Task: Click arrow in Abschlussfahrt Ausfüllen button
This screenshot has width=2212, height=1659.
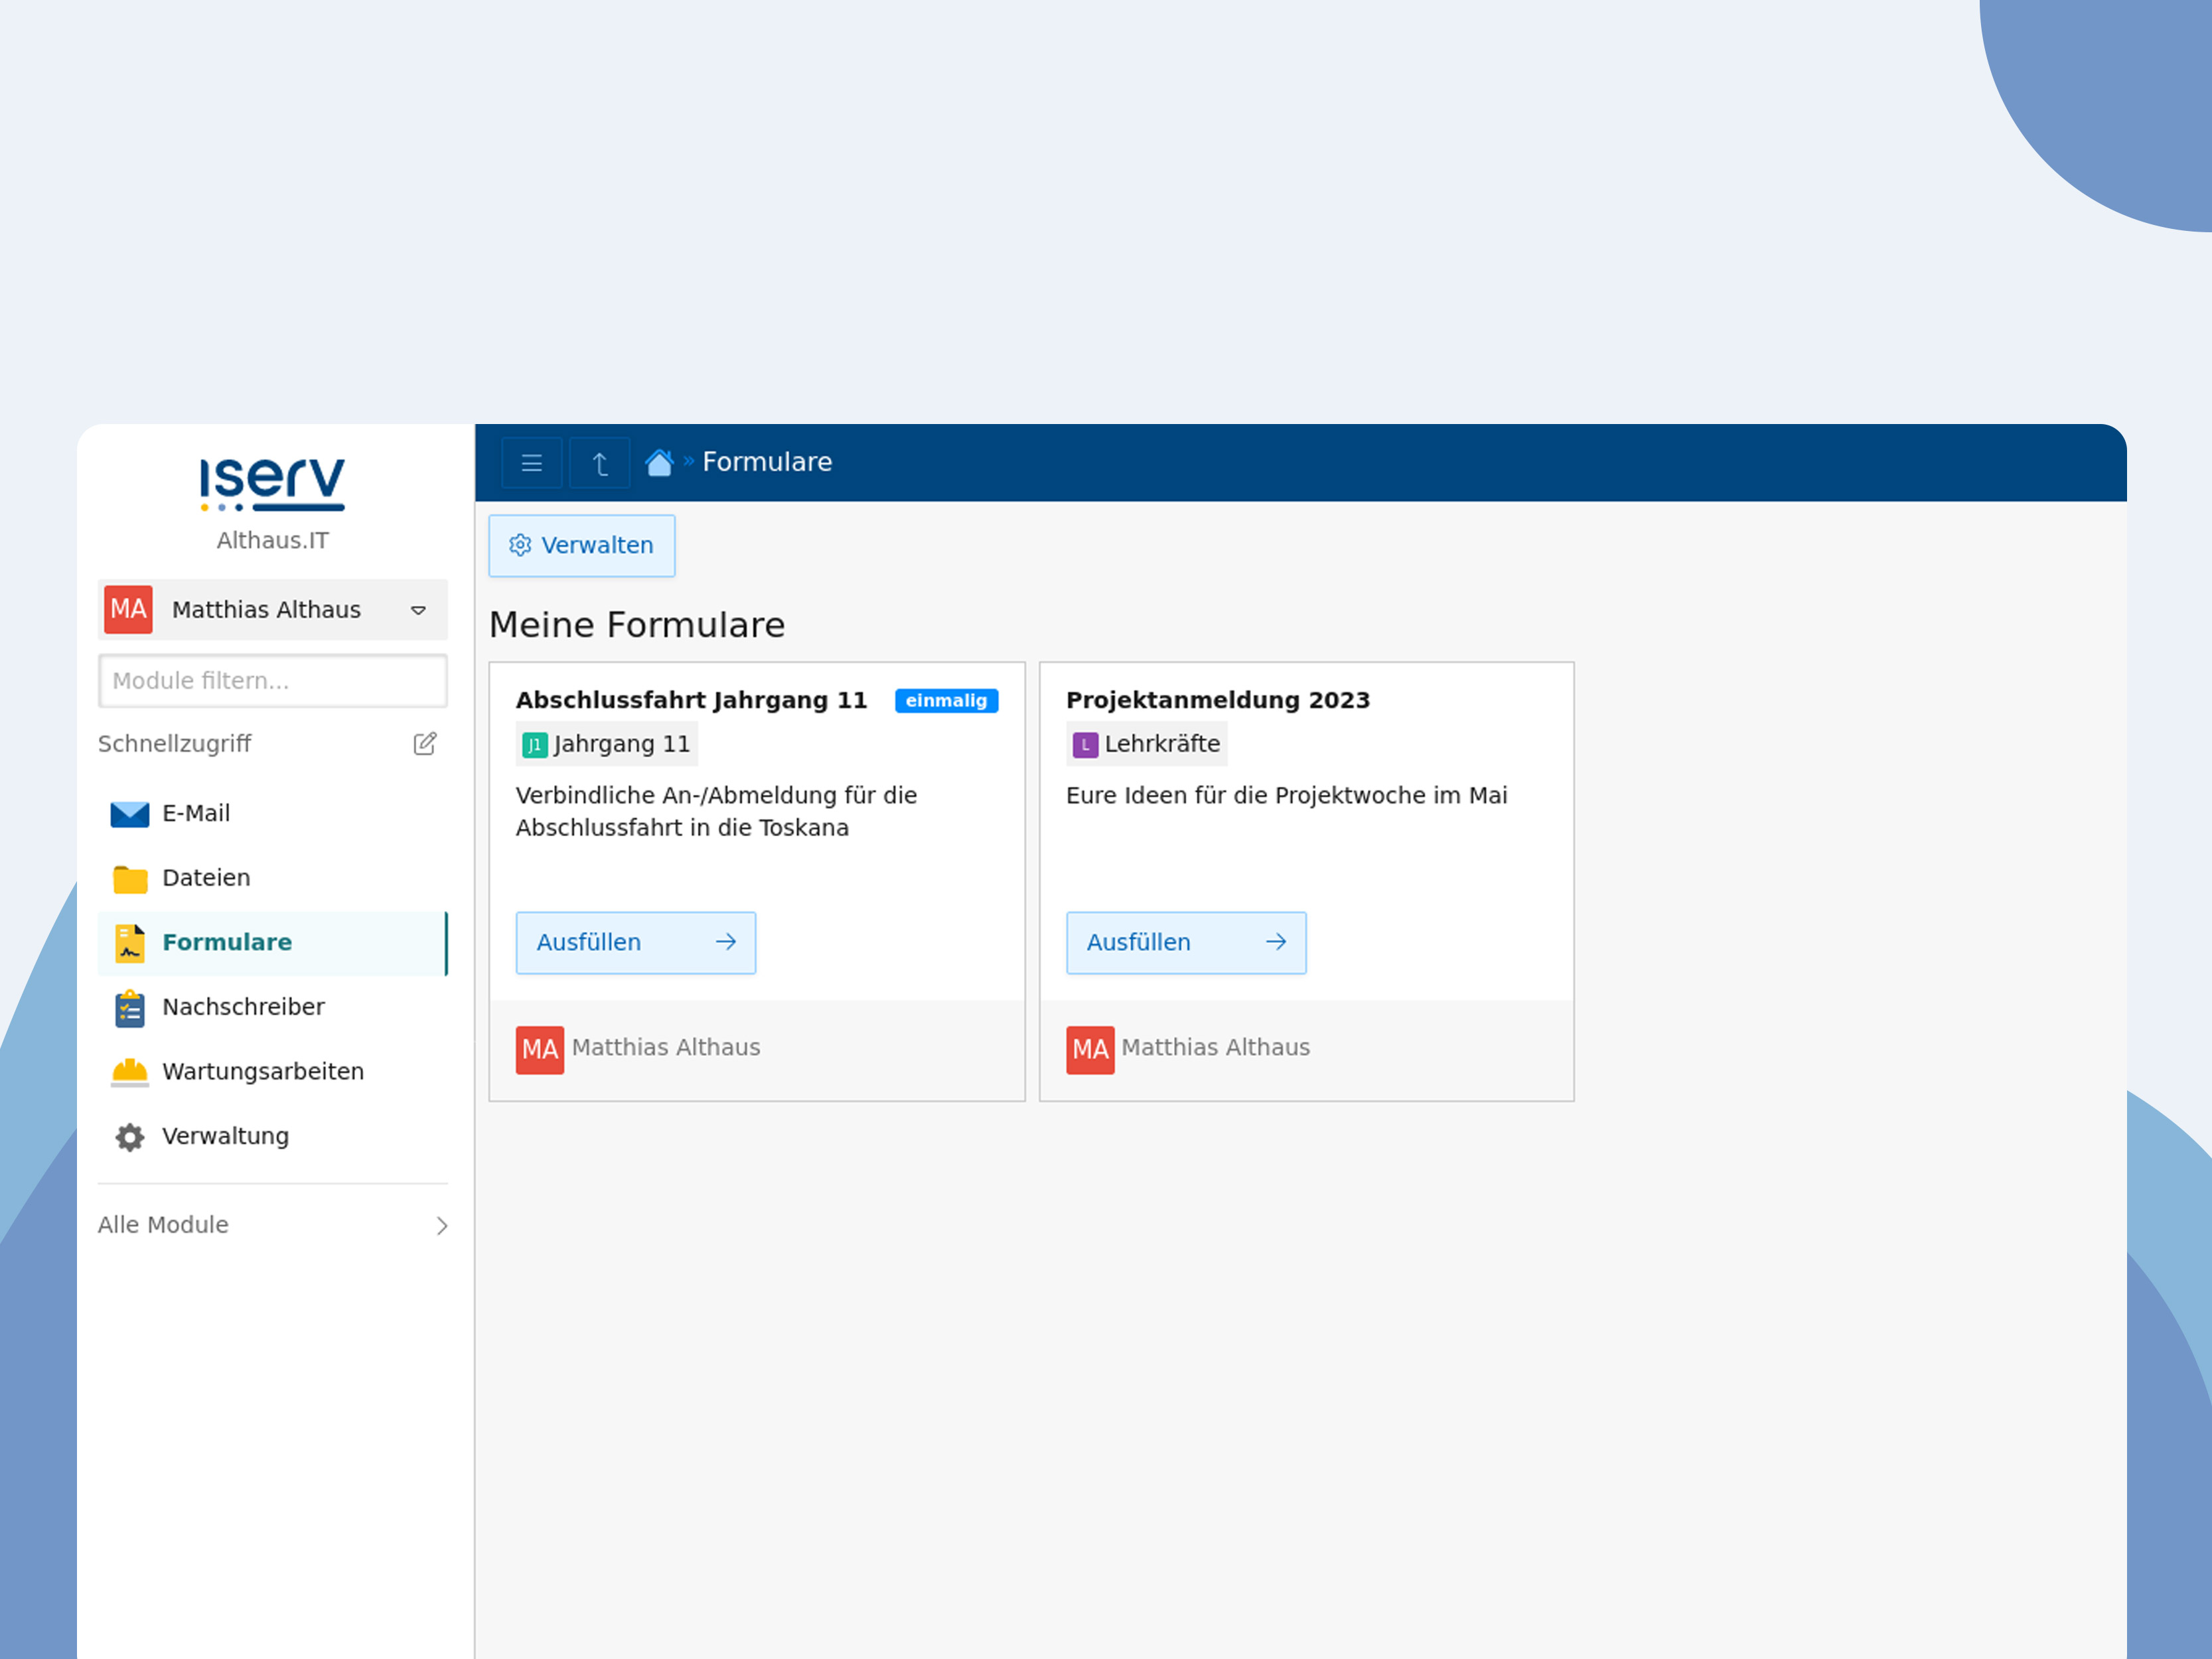Action: pyautogui.click(x=726, y=942)
